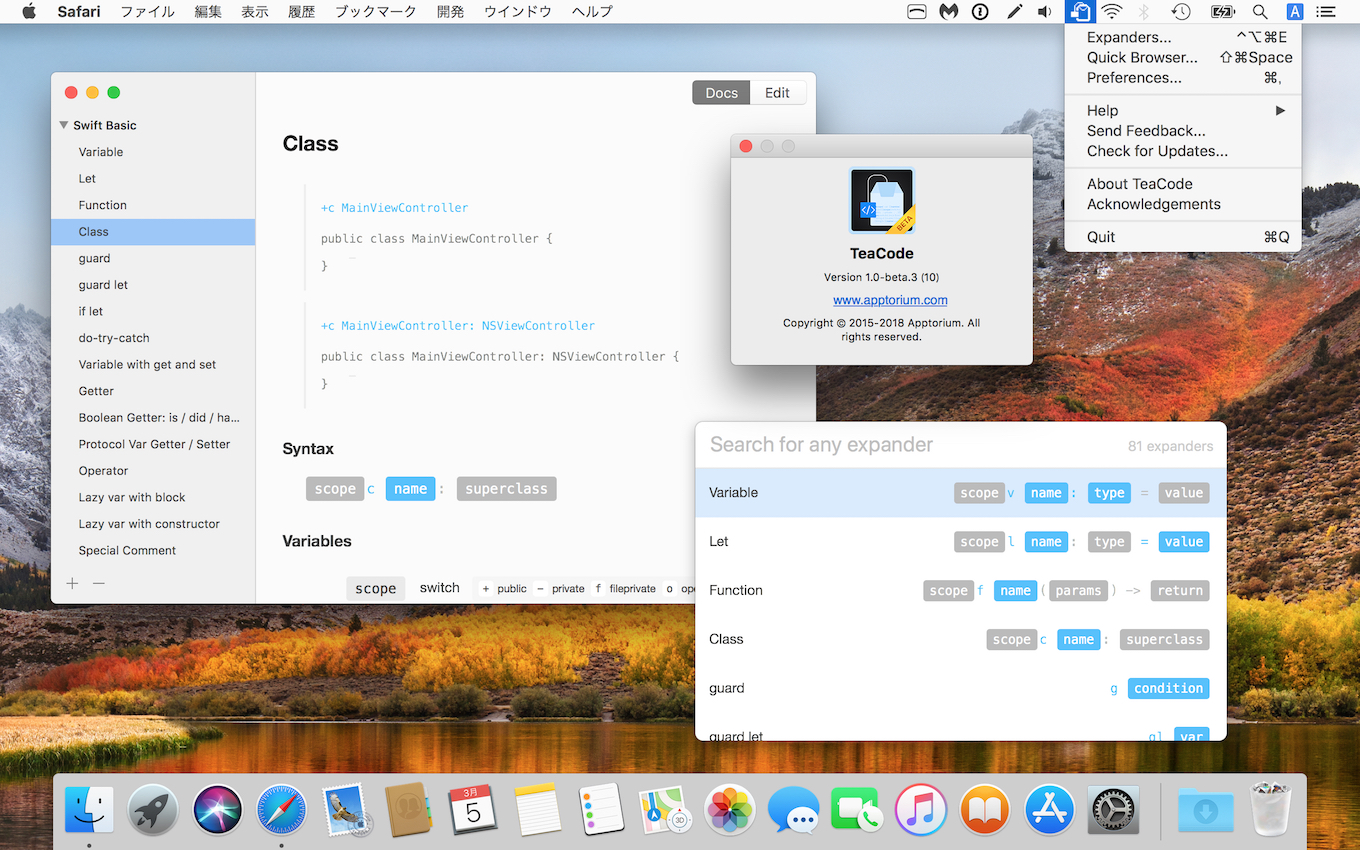Viewport: 1360px width, 850px height.
Task: Choose About TeaCode menu item
Action: click(1183, 183)
